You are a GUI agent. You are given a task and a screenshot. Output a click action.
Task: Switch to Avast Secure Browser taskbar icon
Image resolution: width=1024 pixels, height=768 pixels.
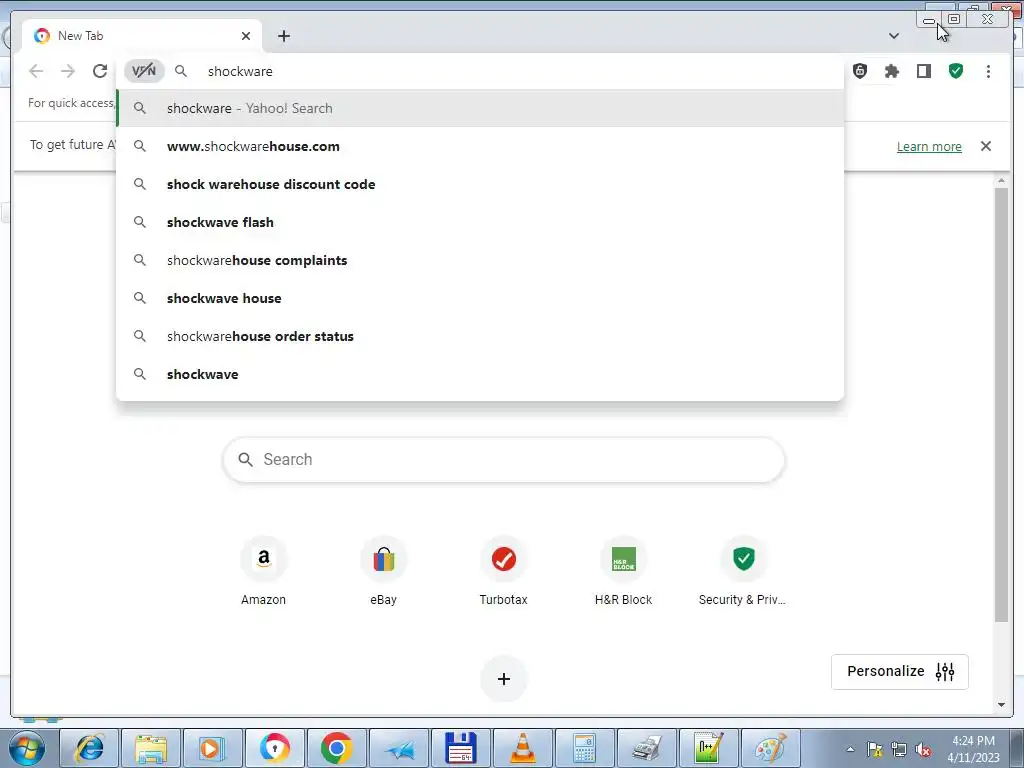(275, 748)
